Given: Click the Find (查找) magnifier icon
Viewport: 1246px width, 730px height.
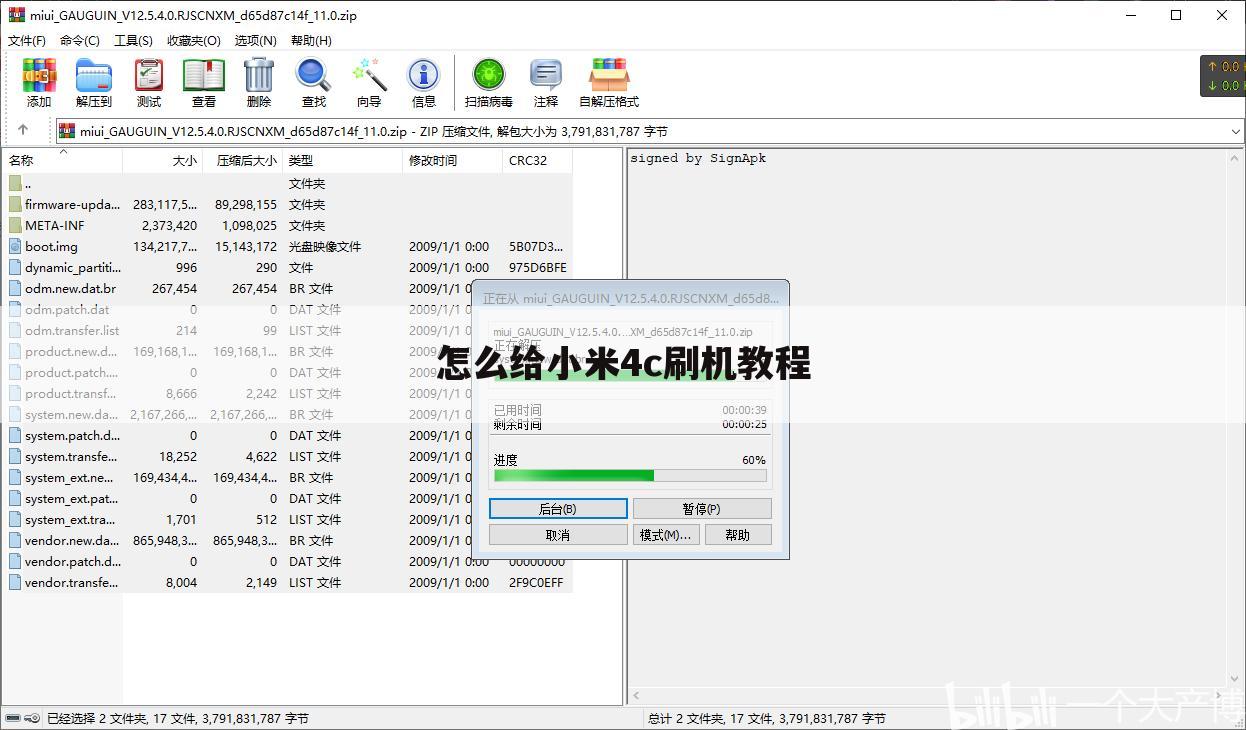Looking at the screenshot, I should pyautogui.click(x=314, y=82).
